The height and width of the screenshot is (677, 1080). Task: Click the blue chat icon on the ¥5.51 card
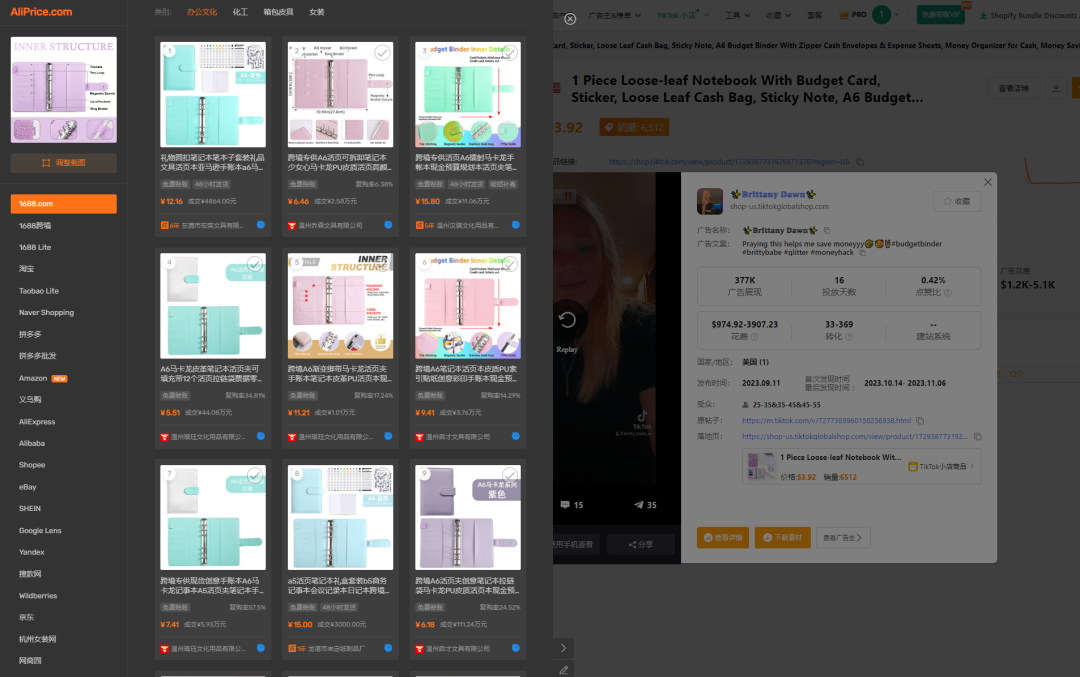(261, 437)
